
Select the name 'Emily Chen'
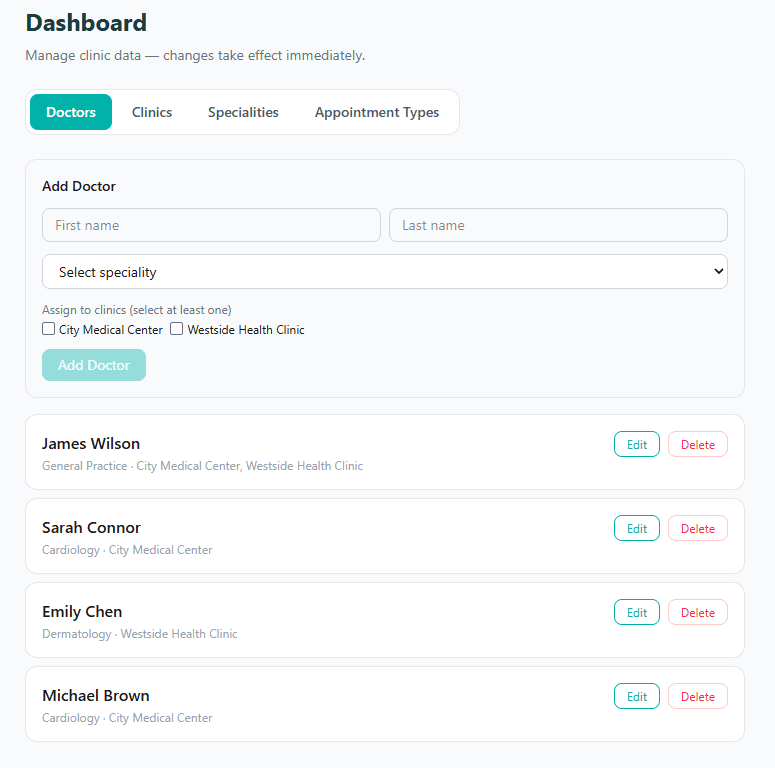point(82,612)
